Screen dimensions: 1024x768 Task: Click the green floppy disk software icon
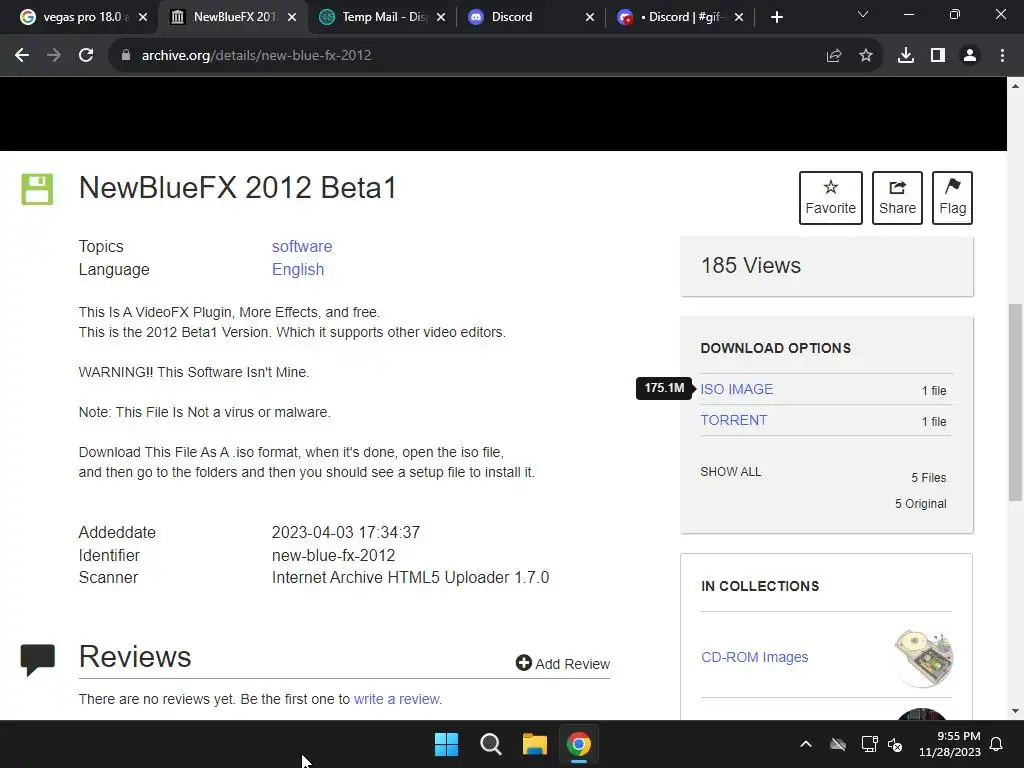pyautogui.click(x=37, y=189)
